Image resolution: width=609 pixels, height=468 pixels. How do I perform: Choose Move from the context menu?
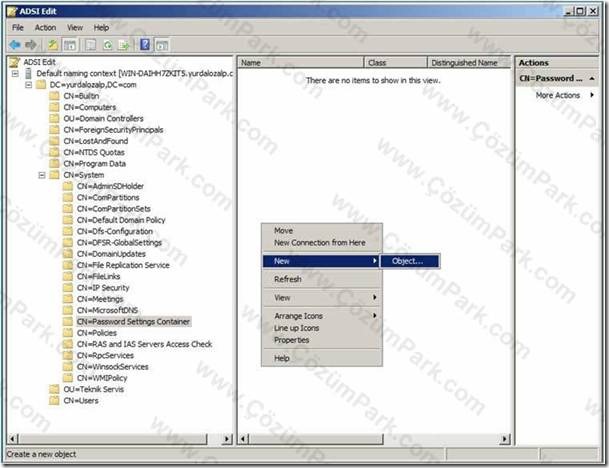[322, 230]
